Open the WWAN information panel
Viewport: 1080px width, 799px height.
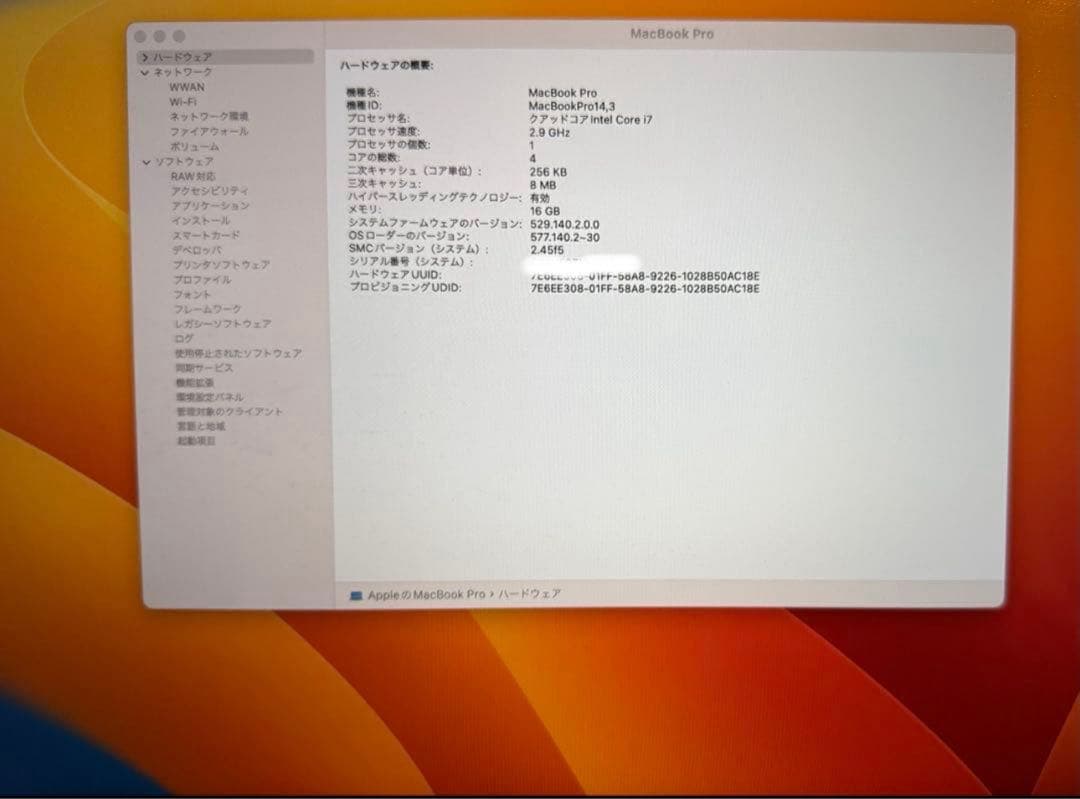[188, 87]
